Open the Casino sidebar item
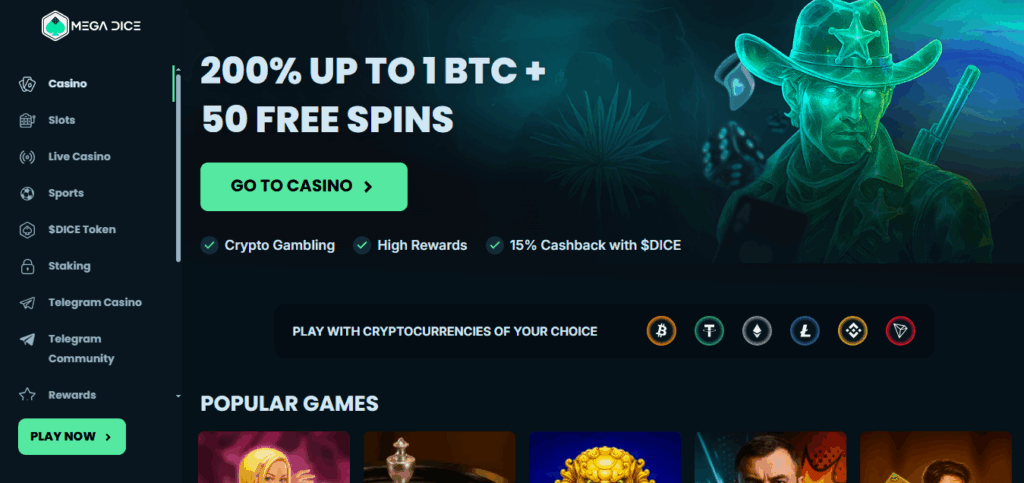The width and height of the screenshot is (1024, 483). point(67,84)
